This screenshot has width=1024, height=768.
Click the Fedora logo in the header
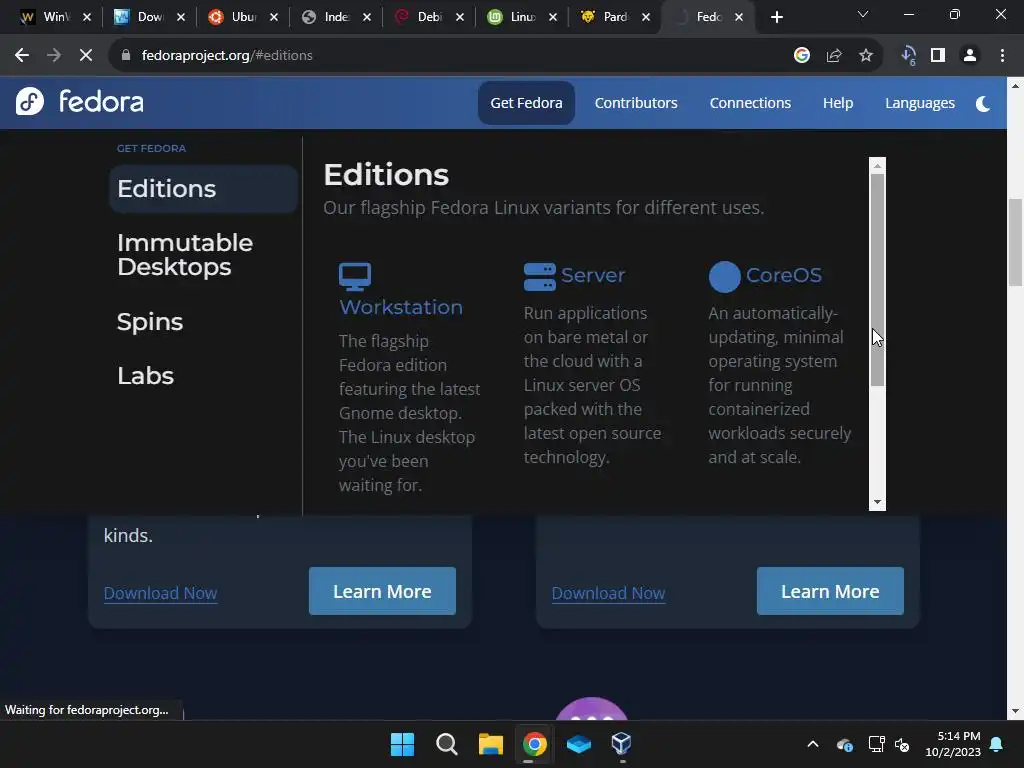(x=80, y=102)
